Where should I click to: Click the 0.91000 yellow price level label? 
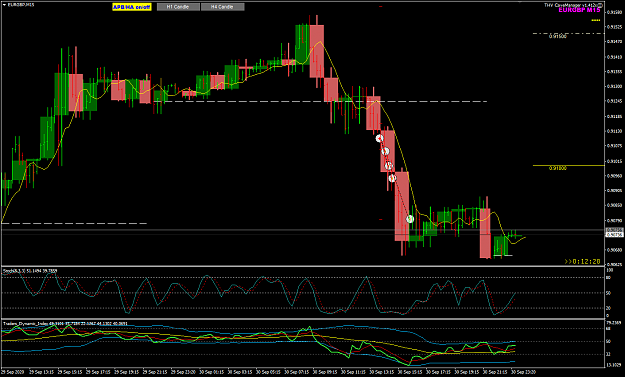click(558, 168)
